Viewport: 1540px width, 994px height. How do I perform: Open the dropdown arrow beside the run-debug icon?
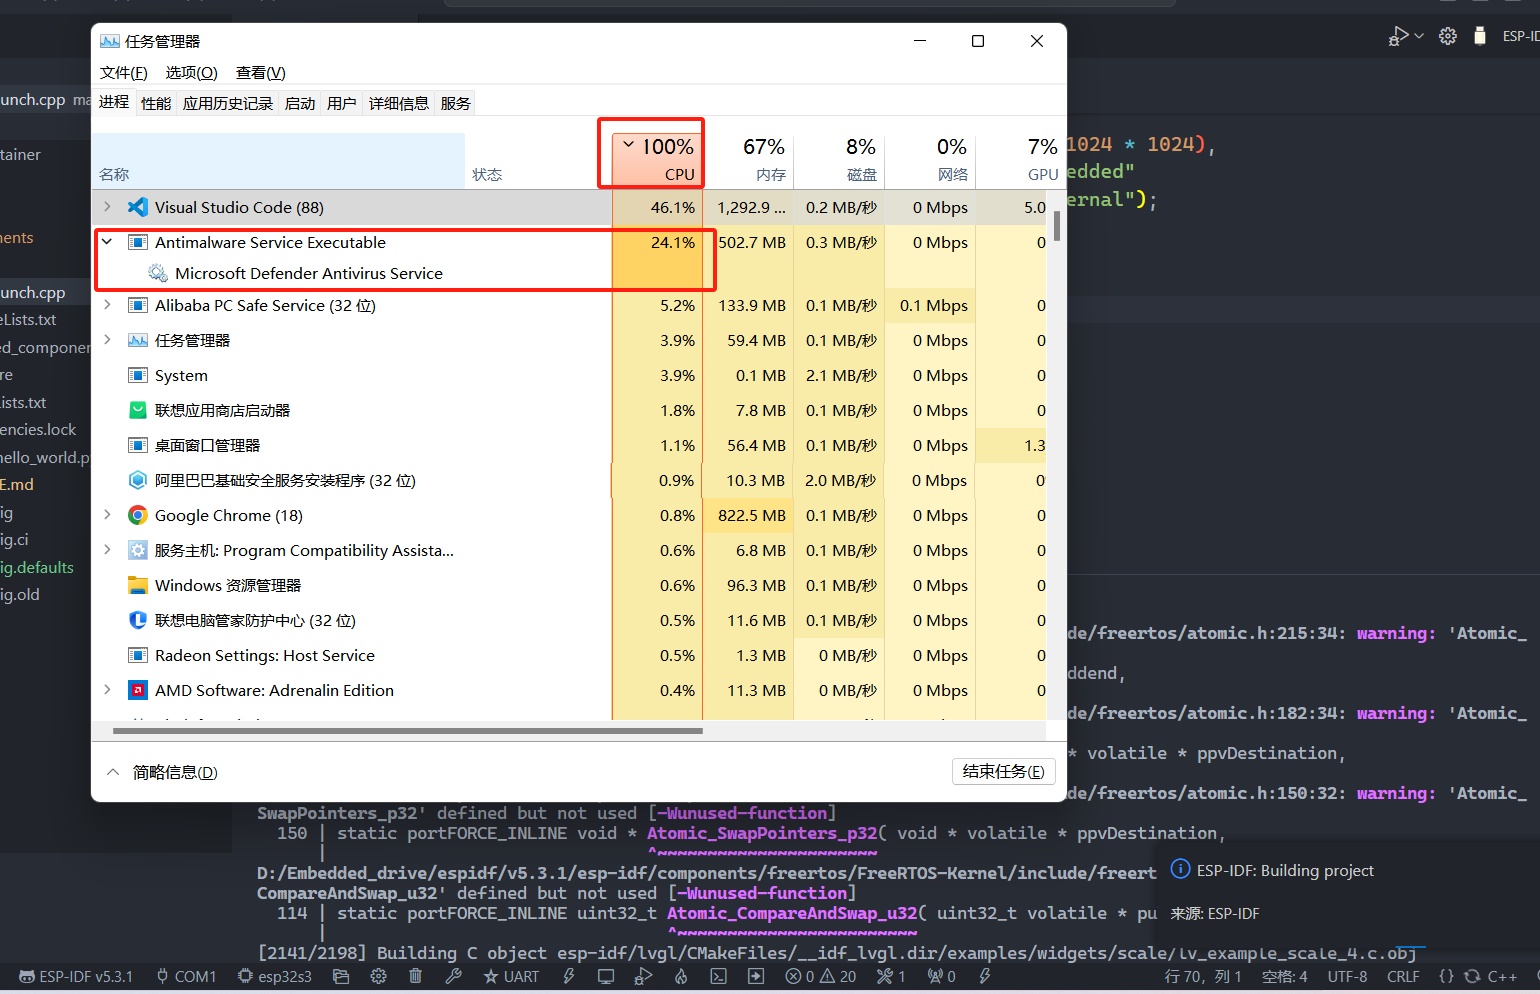point(1419,36)
